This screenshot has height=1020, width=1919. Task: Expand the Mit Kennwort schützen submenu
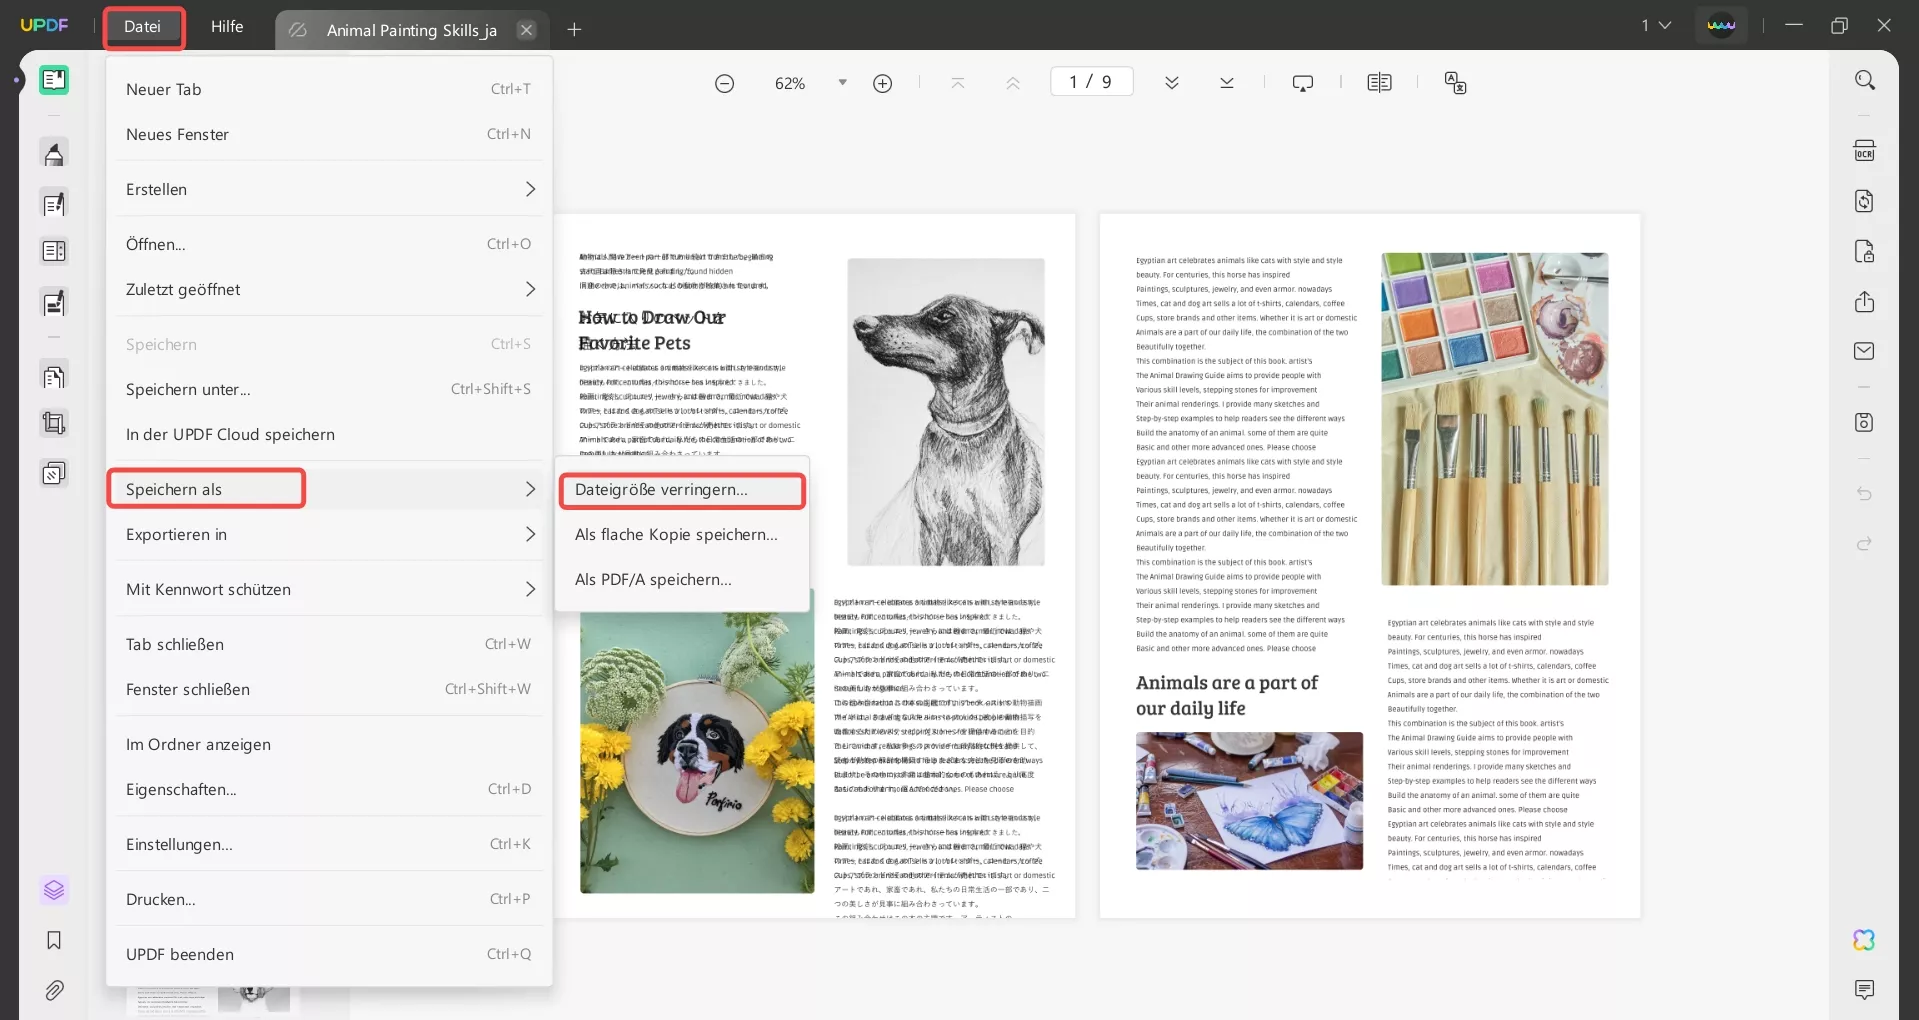[x=328, y=589]
